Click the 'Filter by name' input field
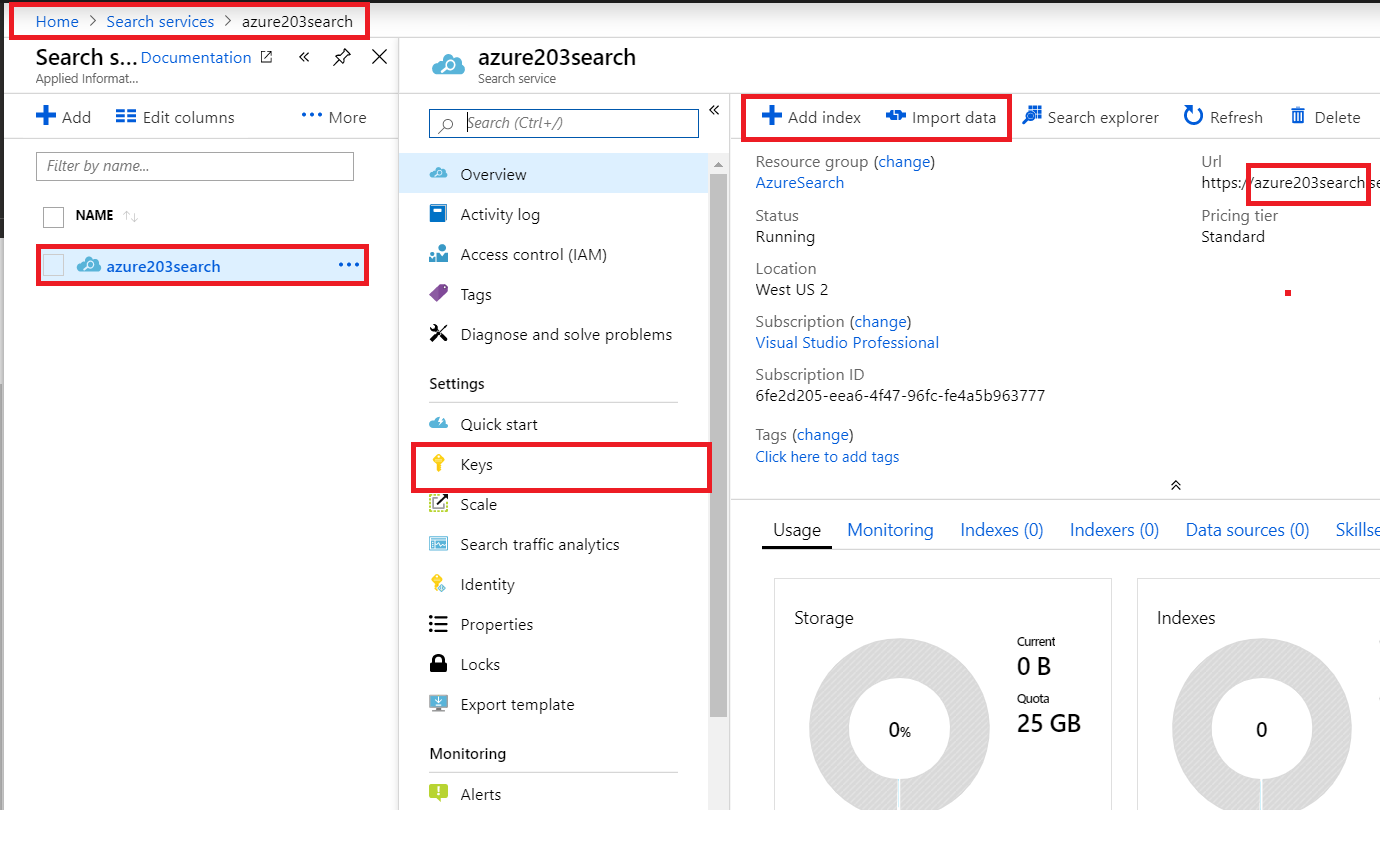Image resolution: width=1380 pixels, height=853 pixels. (194, 165)
